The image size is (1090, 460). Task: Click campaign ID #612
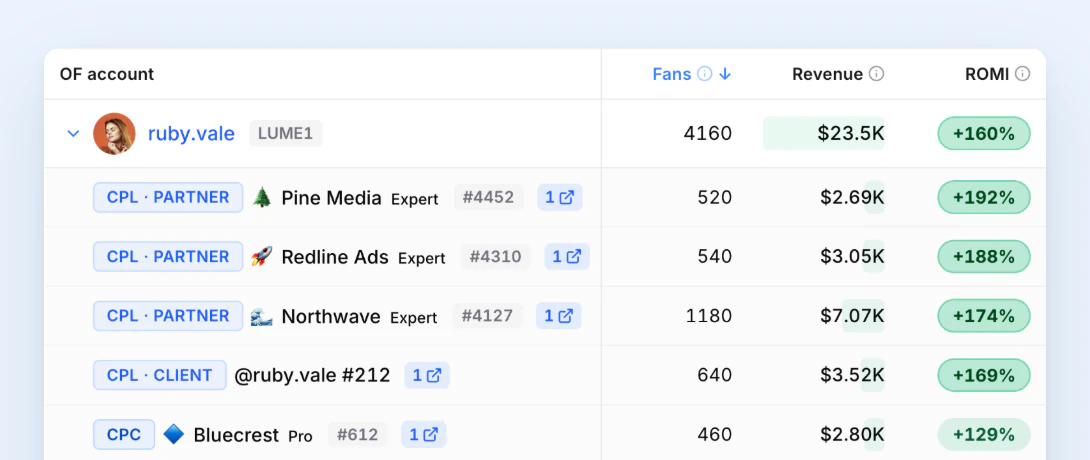click(357, 435)
